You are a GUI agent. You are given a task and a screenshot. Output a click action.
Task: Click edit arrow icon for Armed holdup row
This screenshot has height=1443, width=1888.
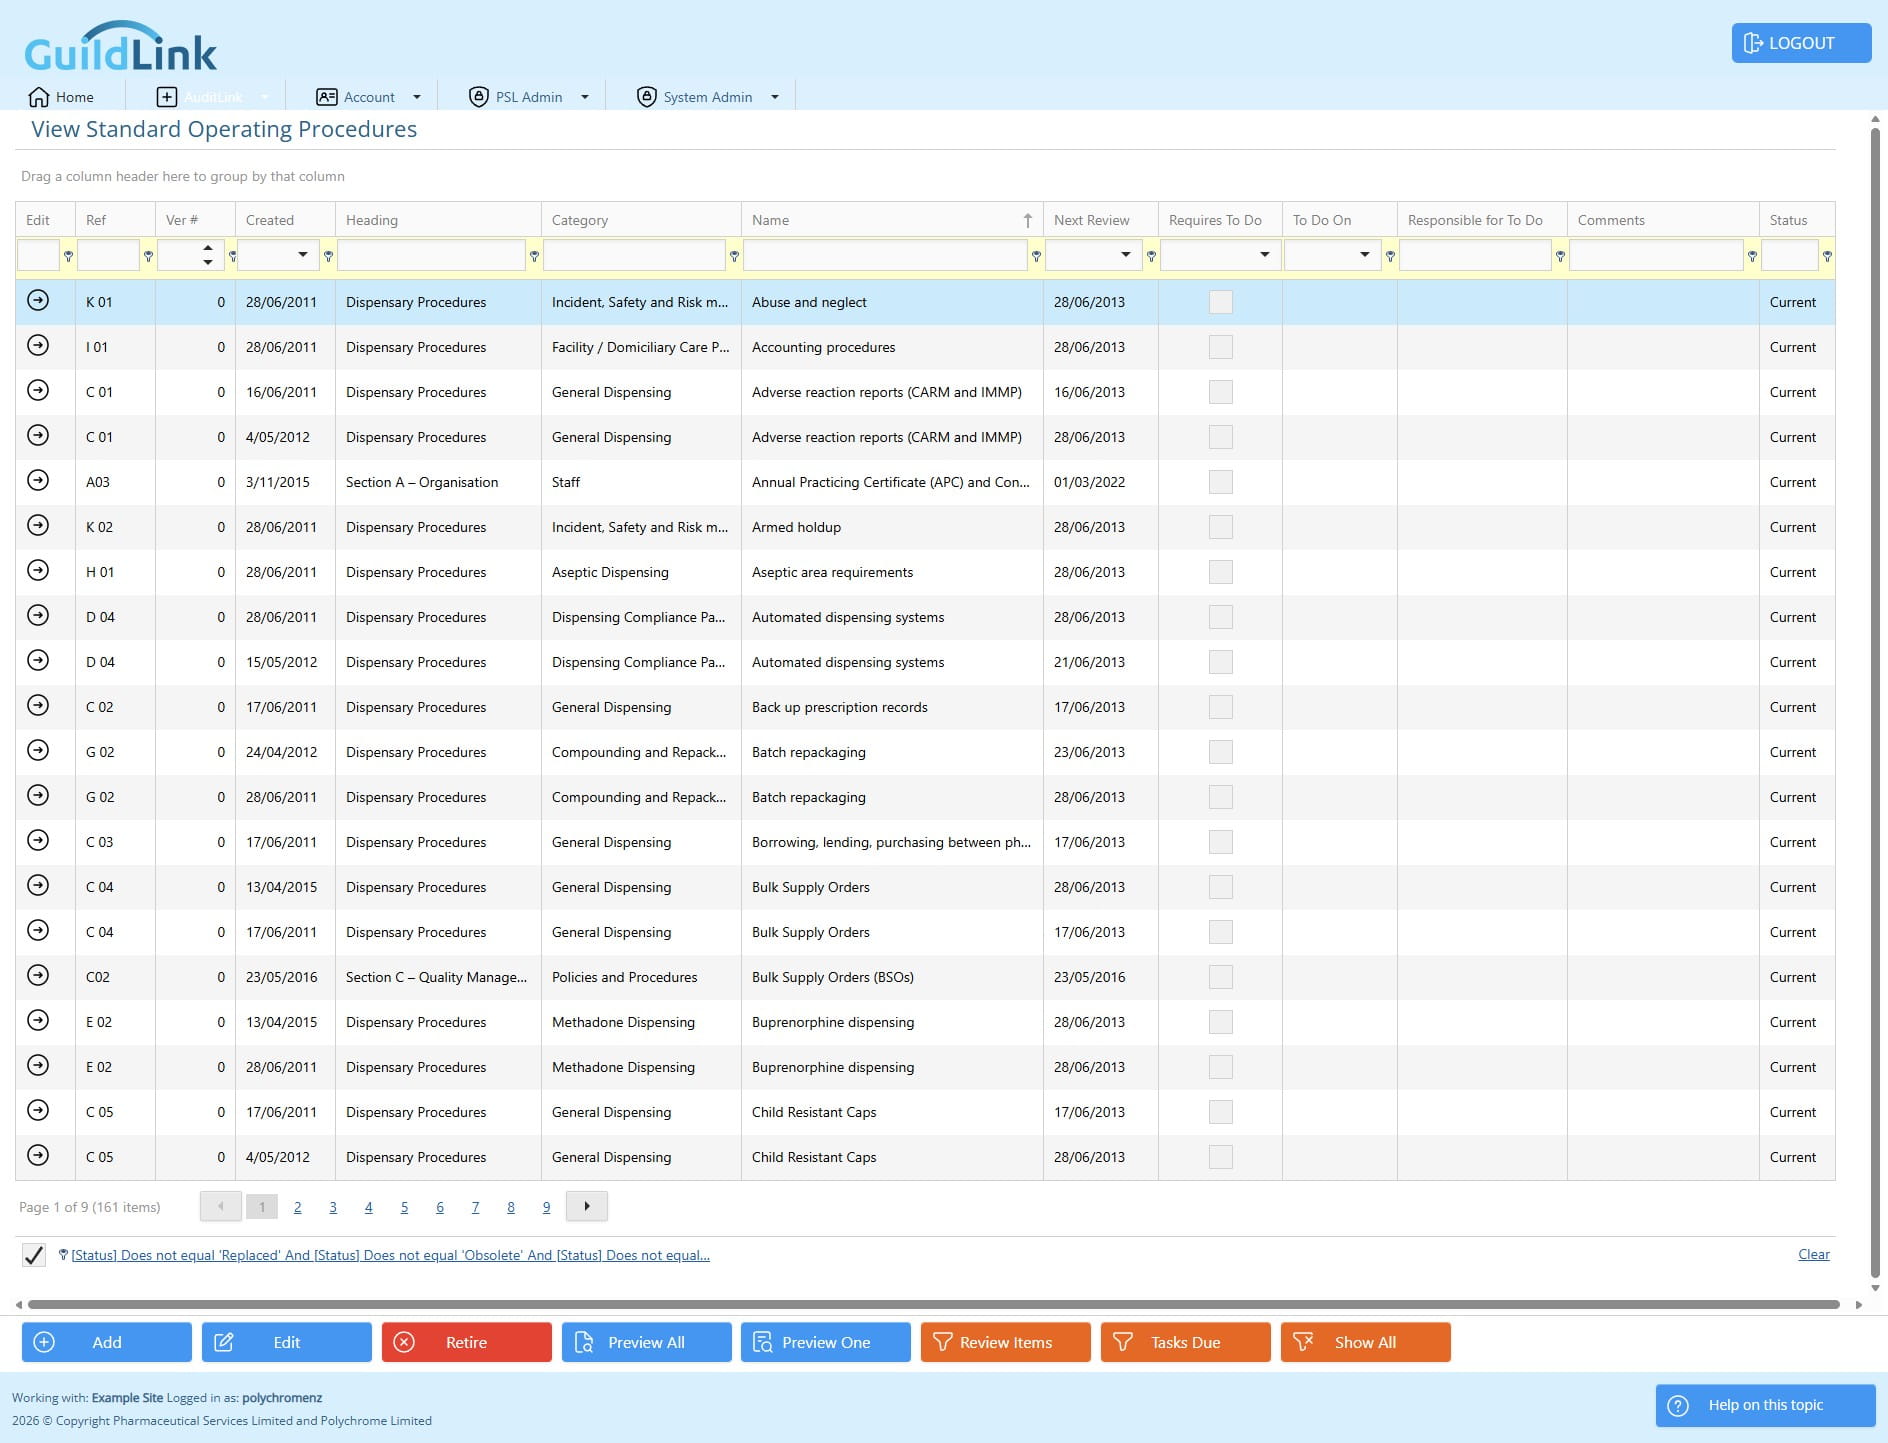point(38,525)
